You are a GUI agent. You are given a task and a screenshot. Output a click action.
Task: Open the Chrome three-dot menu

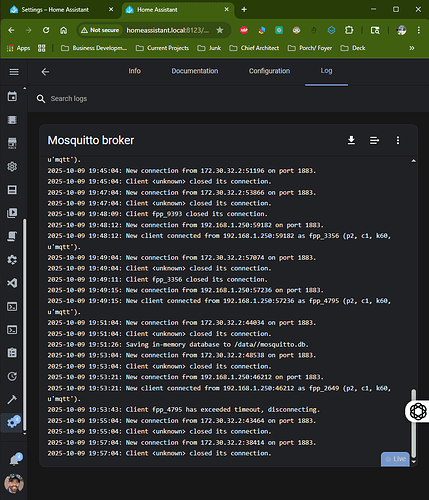419,30
